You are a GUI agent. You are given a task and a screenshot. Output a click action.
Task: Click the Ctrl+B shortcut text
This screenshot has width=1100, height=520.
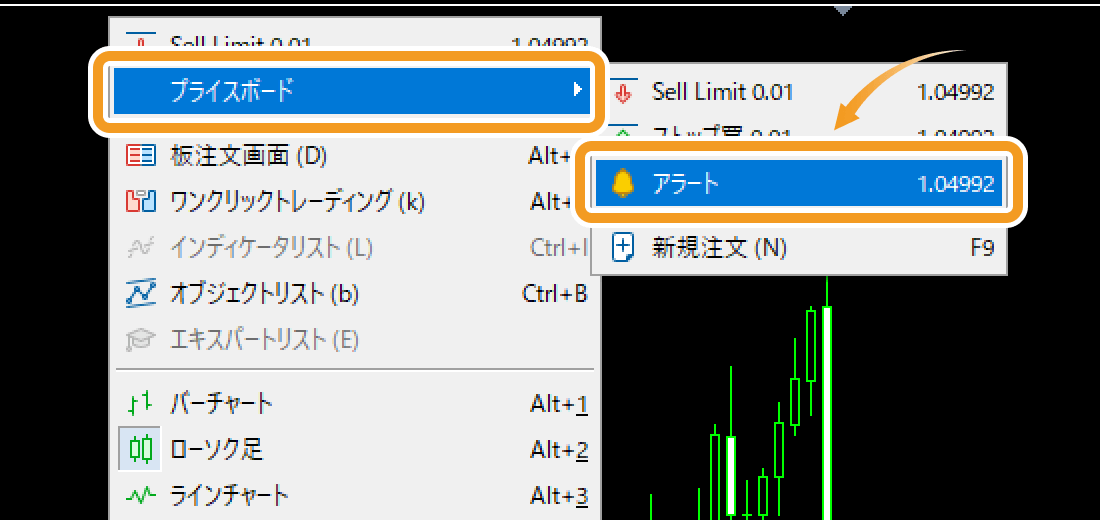point(554,293)
